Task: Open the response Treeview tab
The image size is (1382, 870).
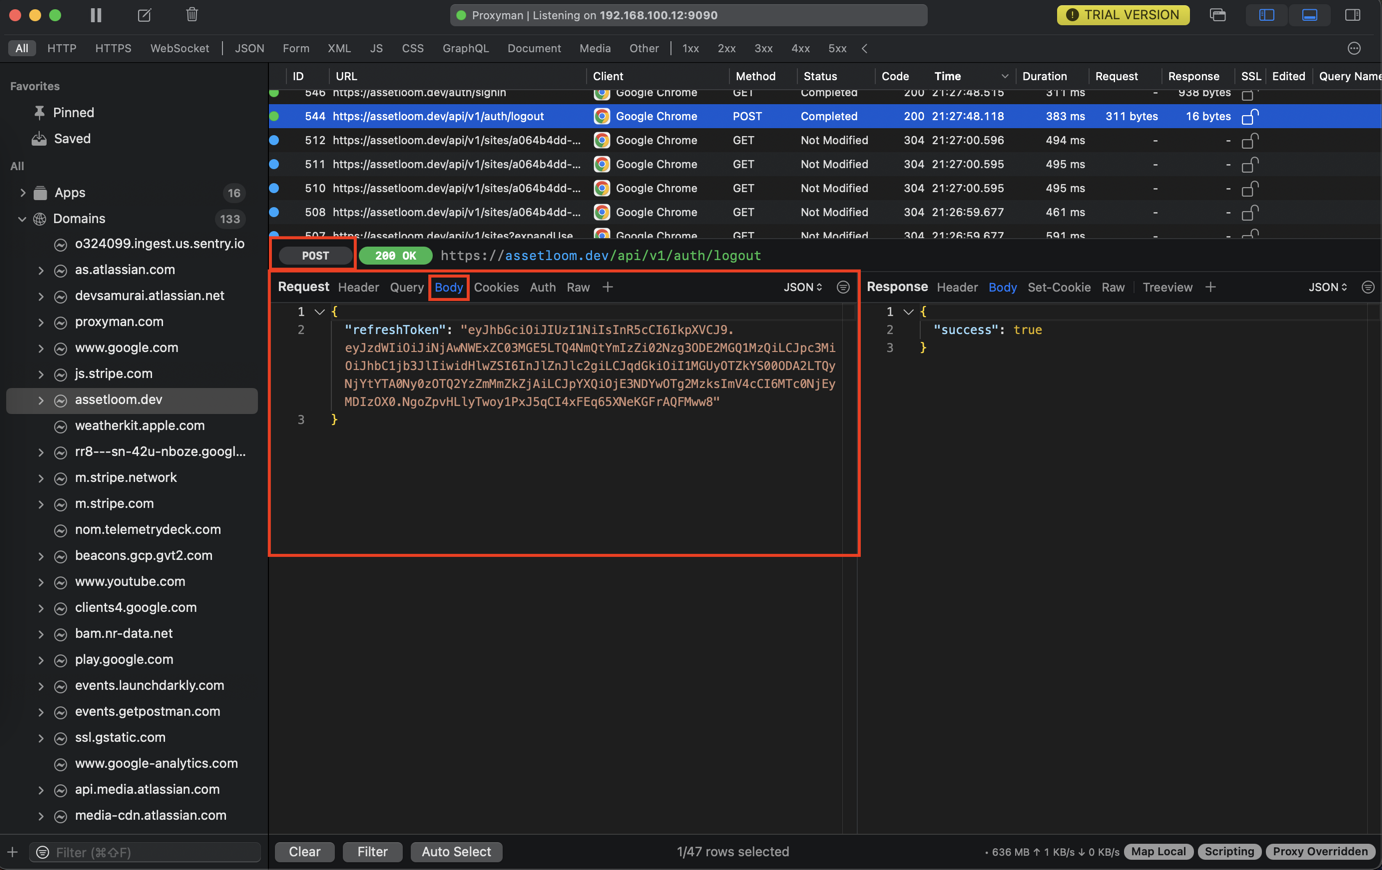Action: 1167,287
